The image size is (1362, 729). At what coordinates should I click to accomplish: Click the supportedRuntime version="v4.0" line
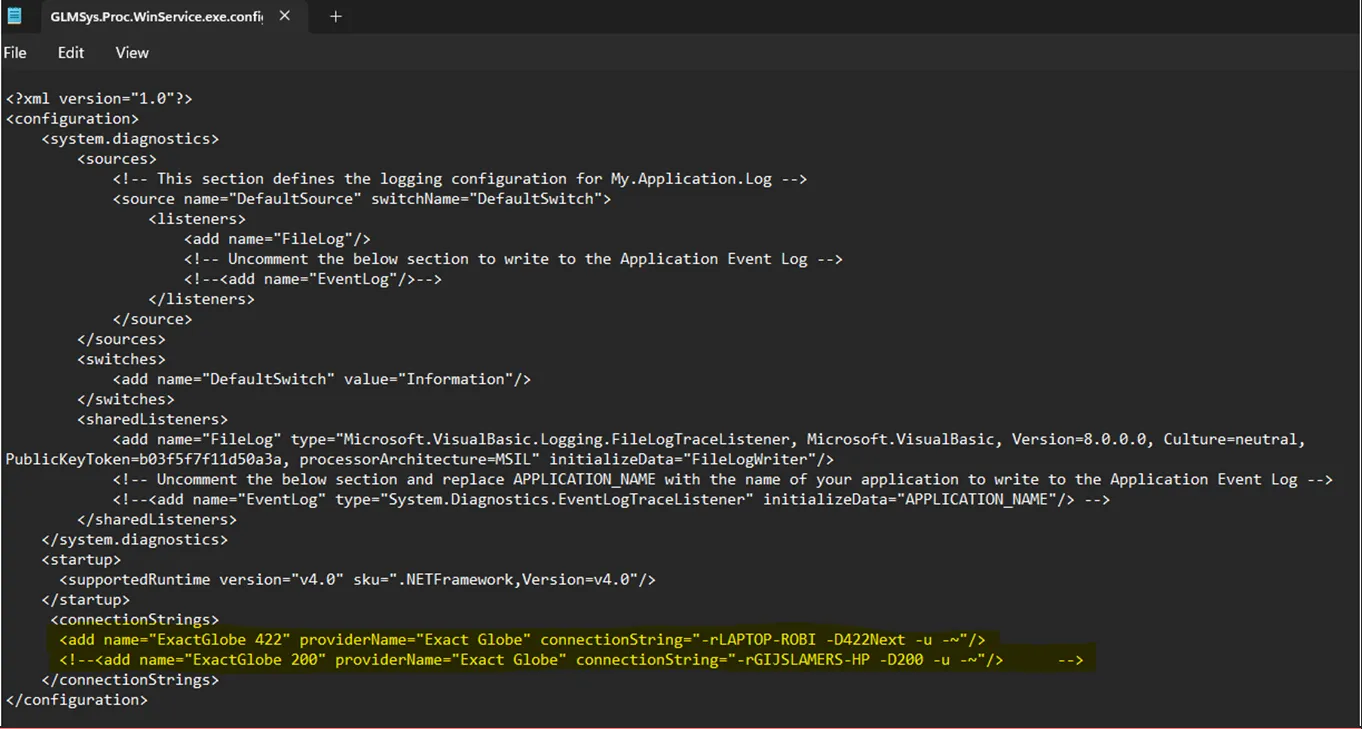[x=357, y=579]
